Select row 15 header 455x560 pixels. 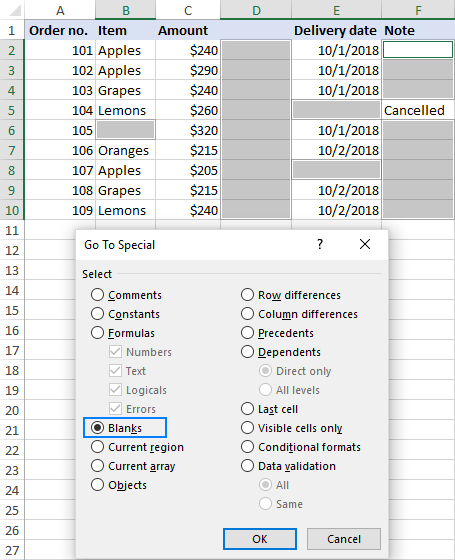[12, 310]
